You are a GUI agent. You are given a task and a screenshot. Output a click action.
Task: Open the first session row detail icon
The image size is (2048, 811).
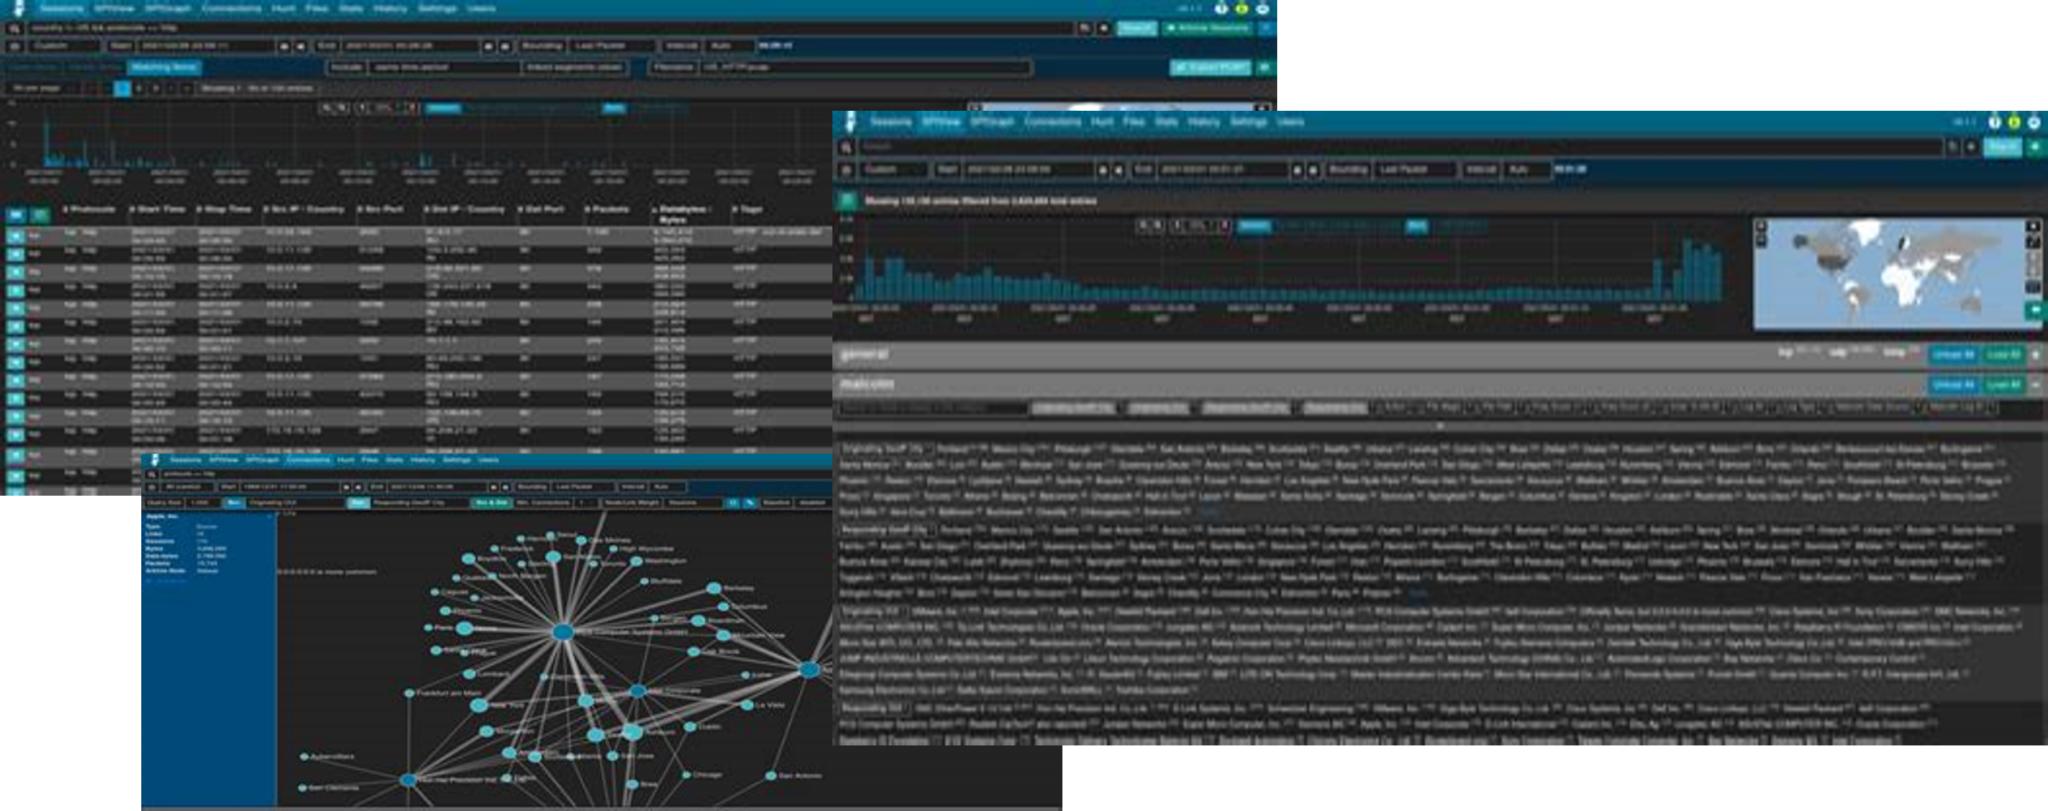tap(15, 236)
